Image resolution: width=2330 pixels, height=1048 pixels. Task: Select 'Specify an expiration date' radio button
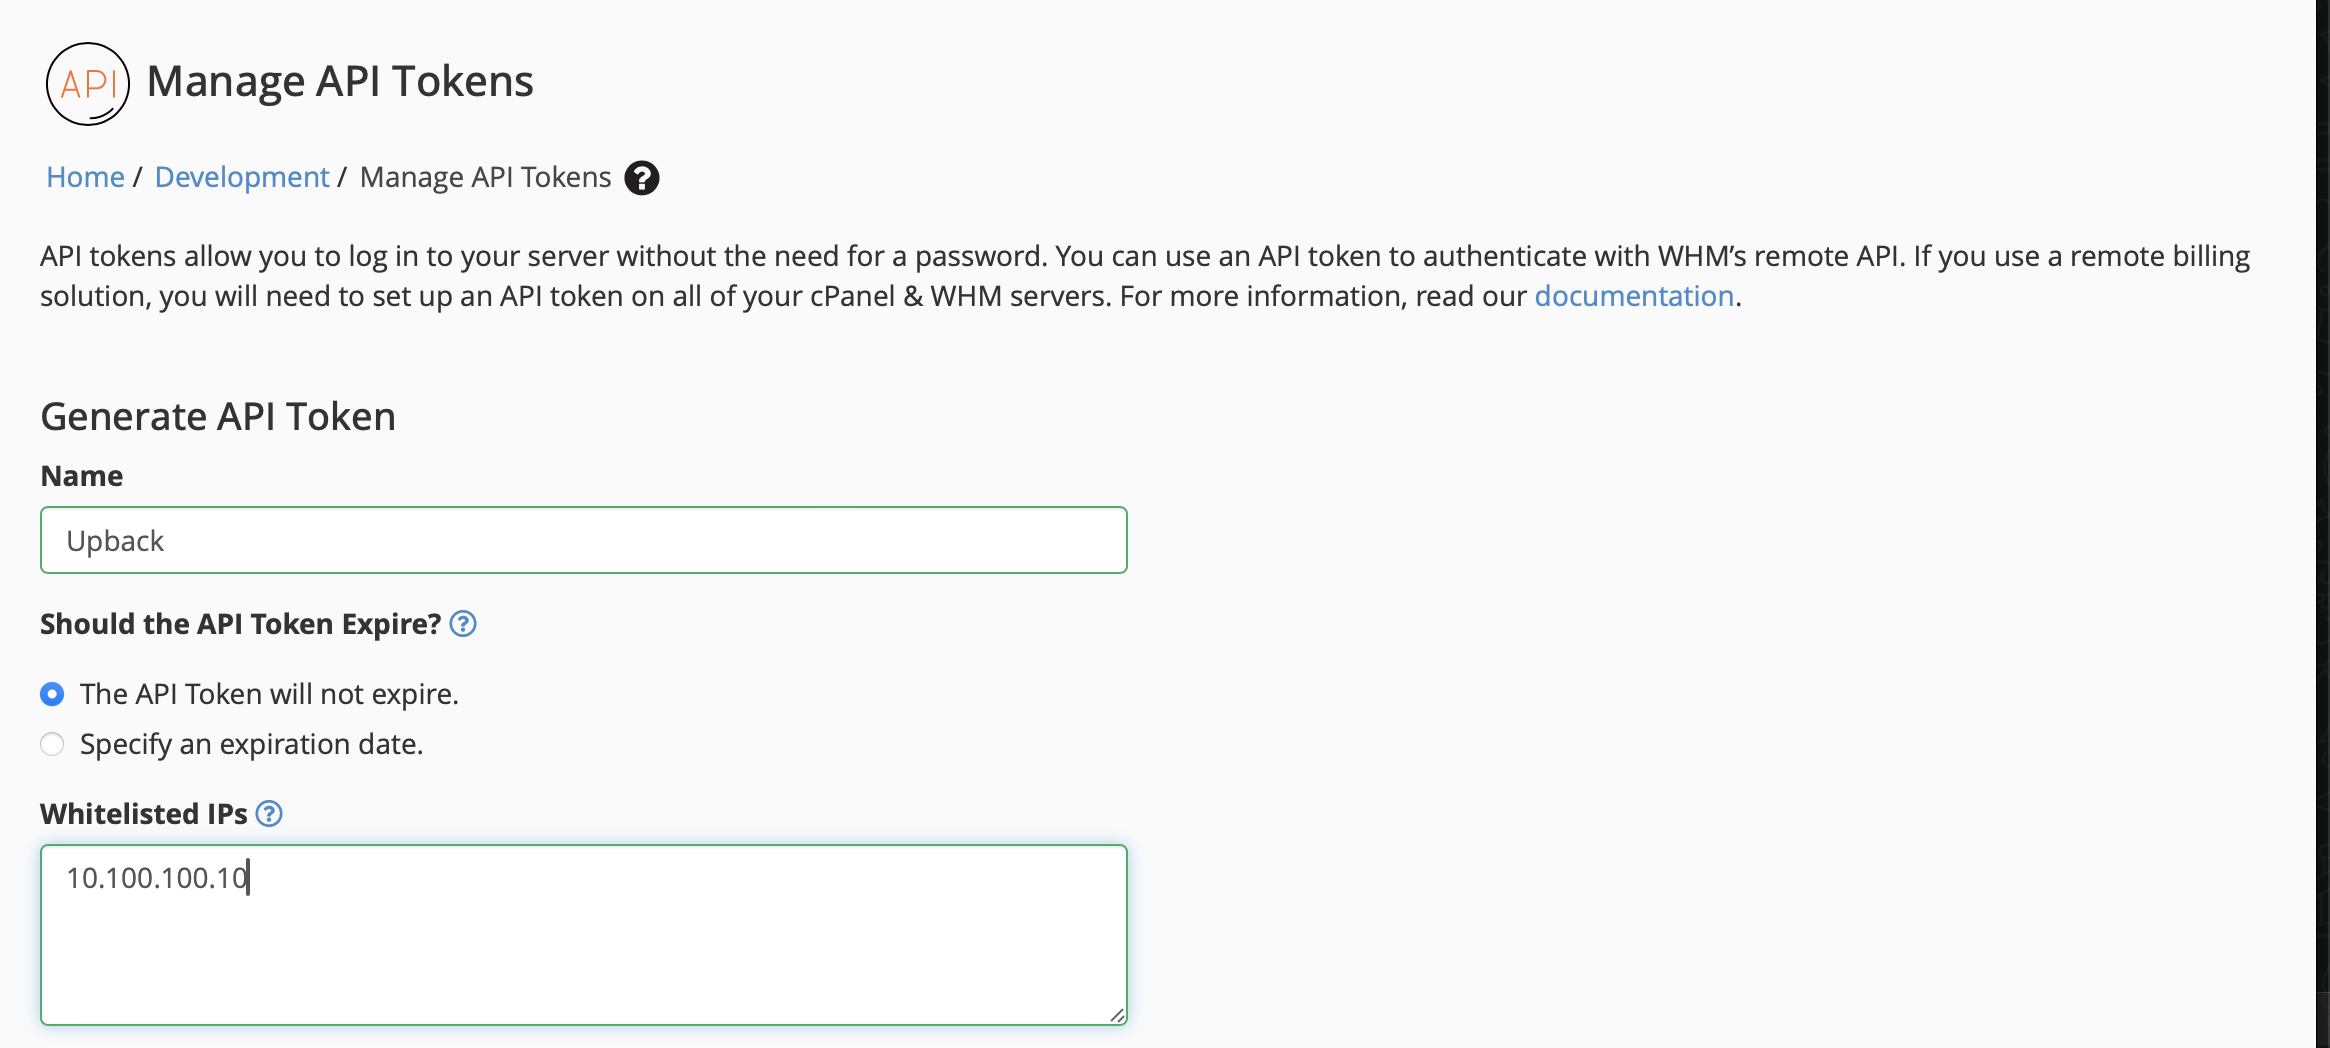(52, 744)
